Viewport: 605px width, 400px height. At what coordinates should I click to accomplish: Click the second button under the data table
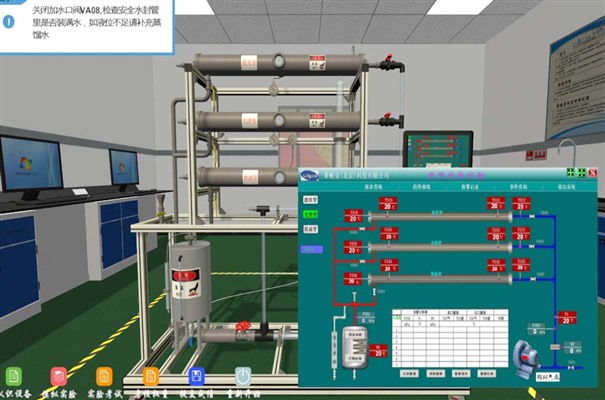tap(436, 373)
